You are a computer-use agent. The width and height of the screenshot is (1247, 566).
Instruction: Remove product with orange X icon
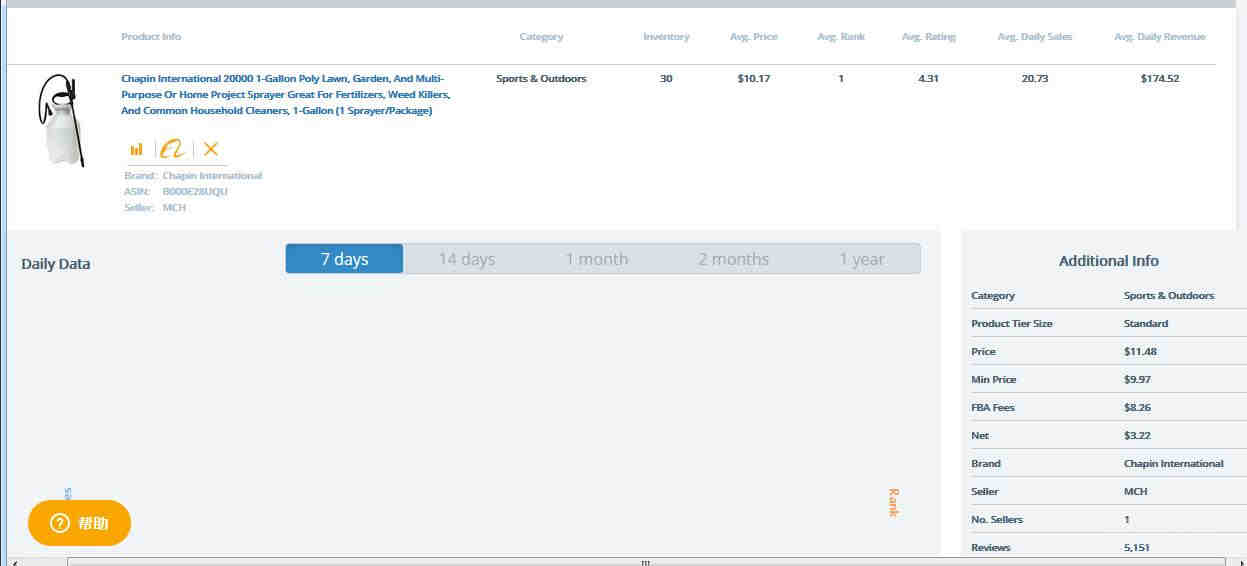tap(210, 149)
